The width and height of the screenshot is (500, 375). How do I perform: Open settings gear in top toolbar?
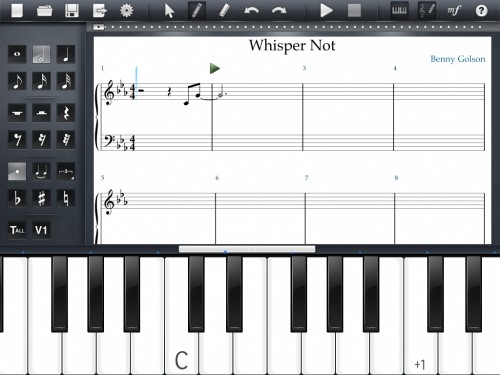point(127,11)
